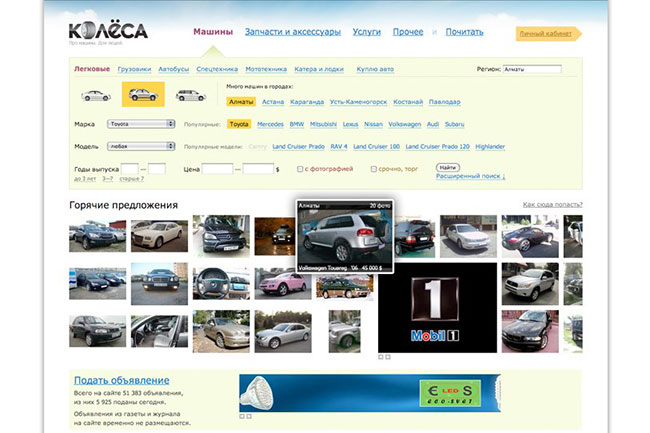
Task: Open the Куплю авто link
Action: 375,69
